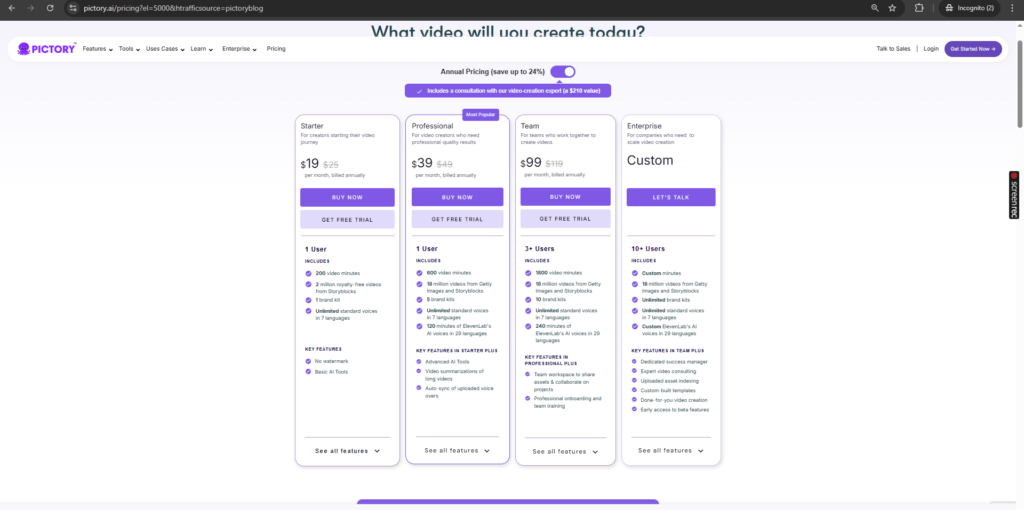Click the $19 Starter price
This screenshot has width=1024, height=510.
[310, 164]
